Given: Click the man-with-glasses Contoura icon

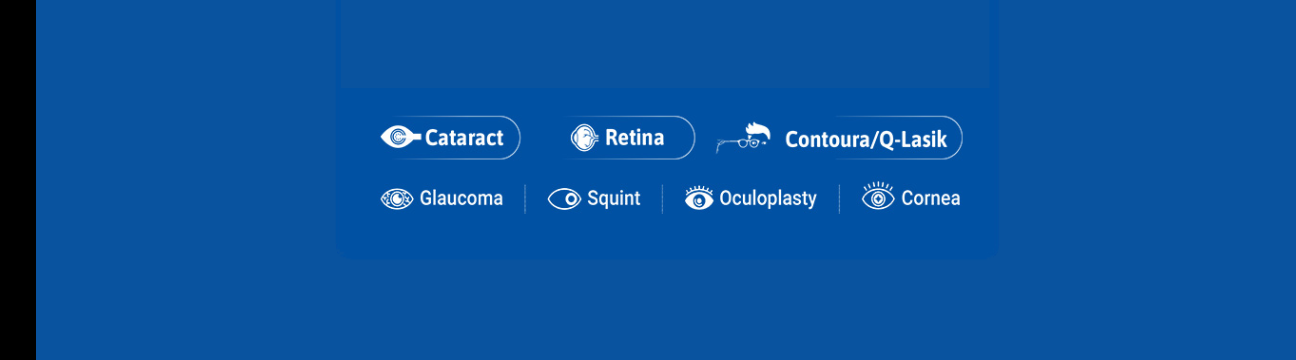Looking at the screenshot, I should click(x=743, y=137).
